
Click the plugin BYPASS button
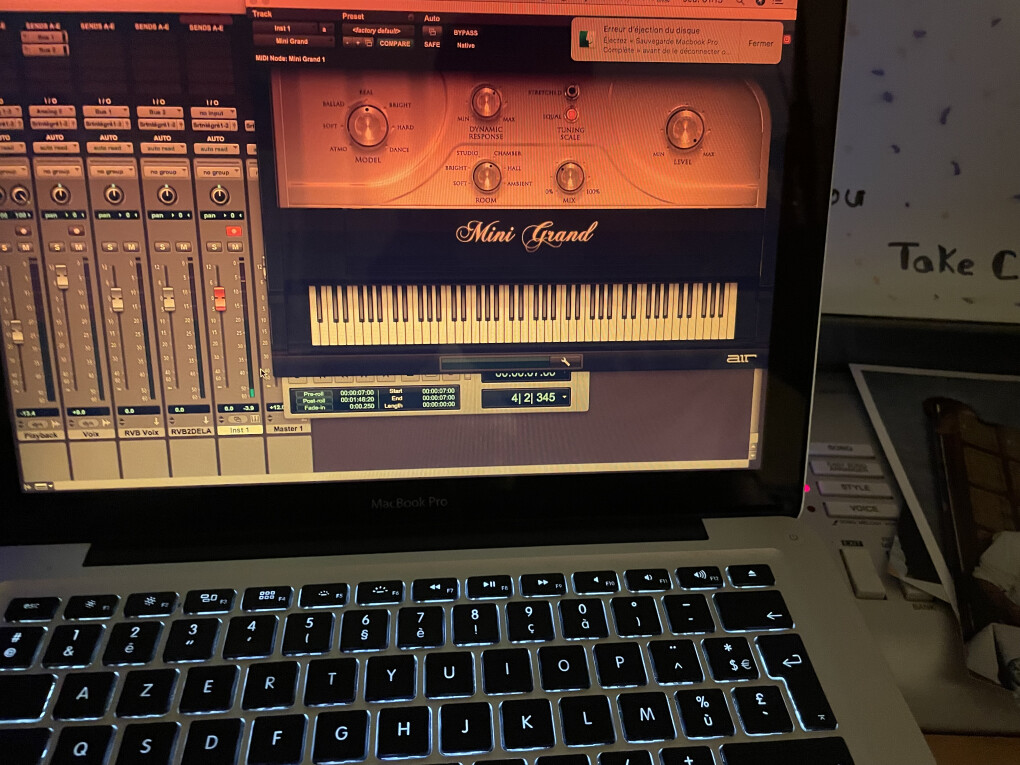[x=465, y=33]
